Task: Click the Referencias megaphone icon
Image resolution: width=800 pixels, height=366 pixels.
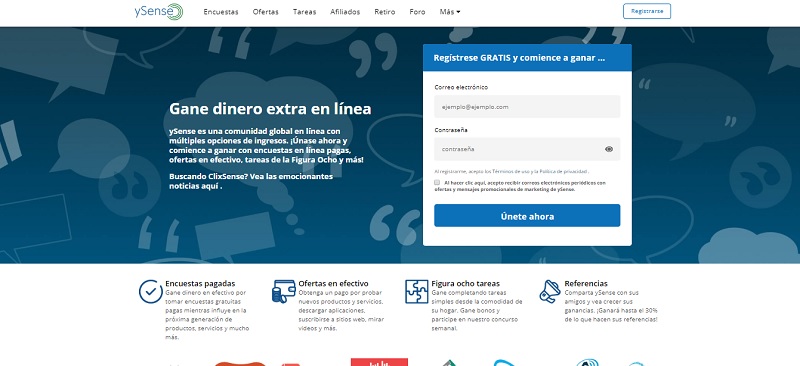Action: pos(549,291)
